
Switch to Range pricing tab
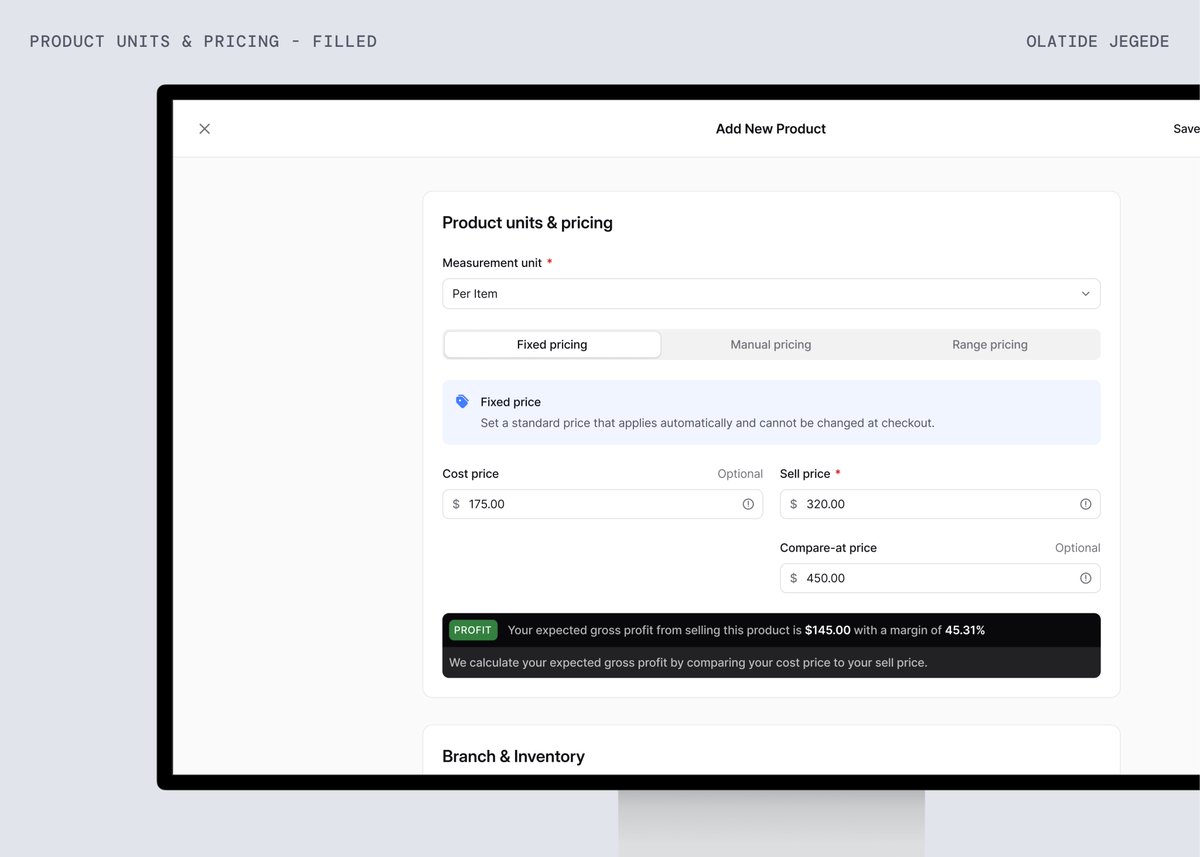pos(990,345)
